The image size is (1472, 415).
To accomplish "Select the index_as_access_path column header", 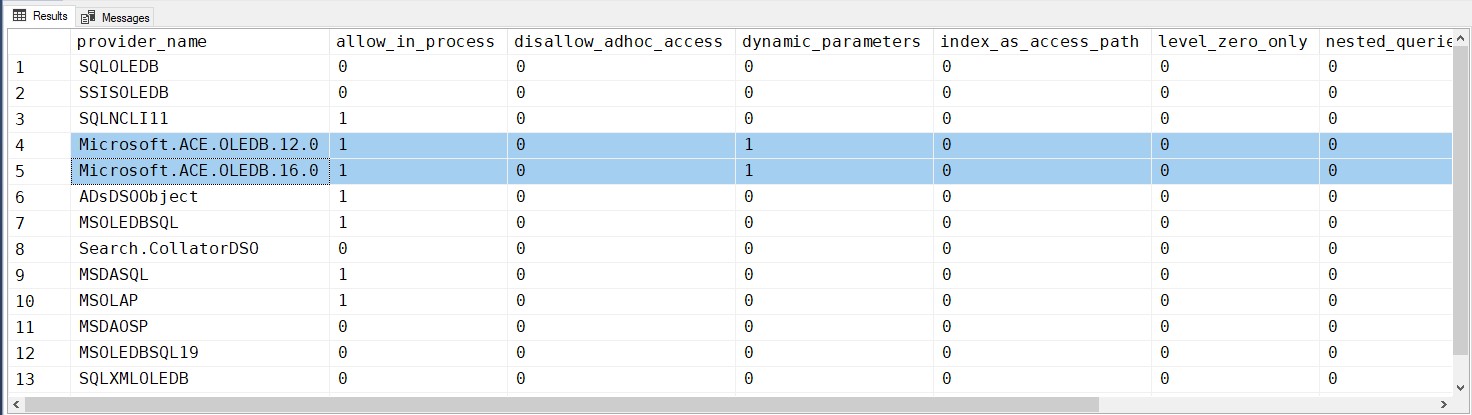I will (x=1042, y=41).
